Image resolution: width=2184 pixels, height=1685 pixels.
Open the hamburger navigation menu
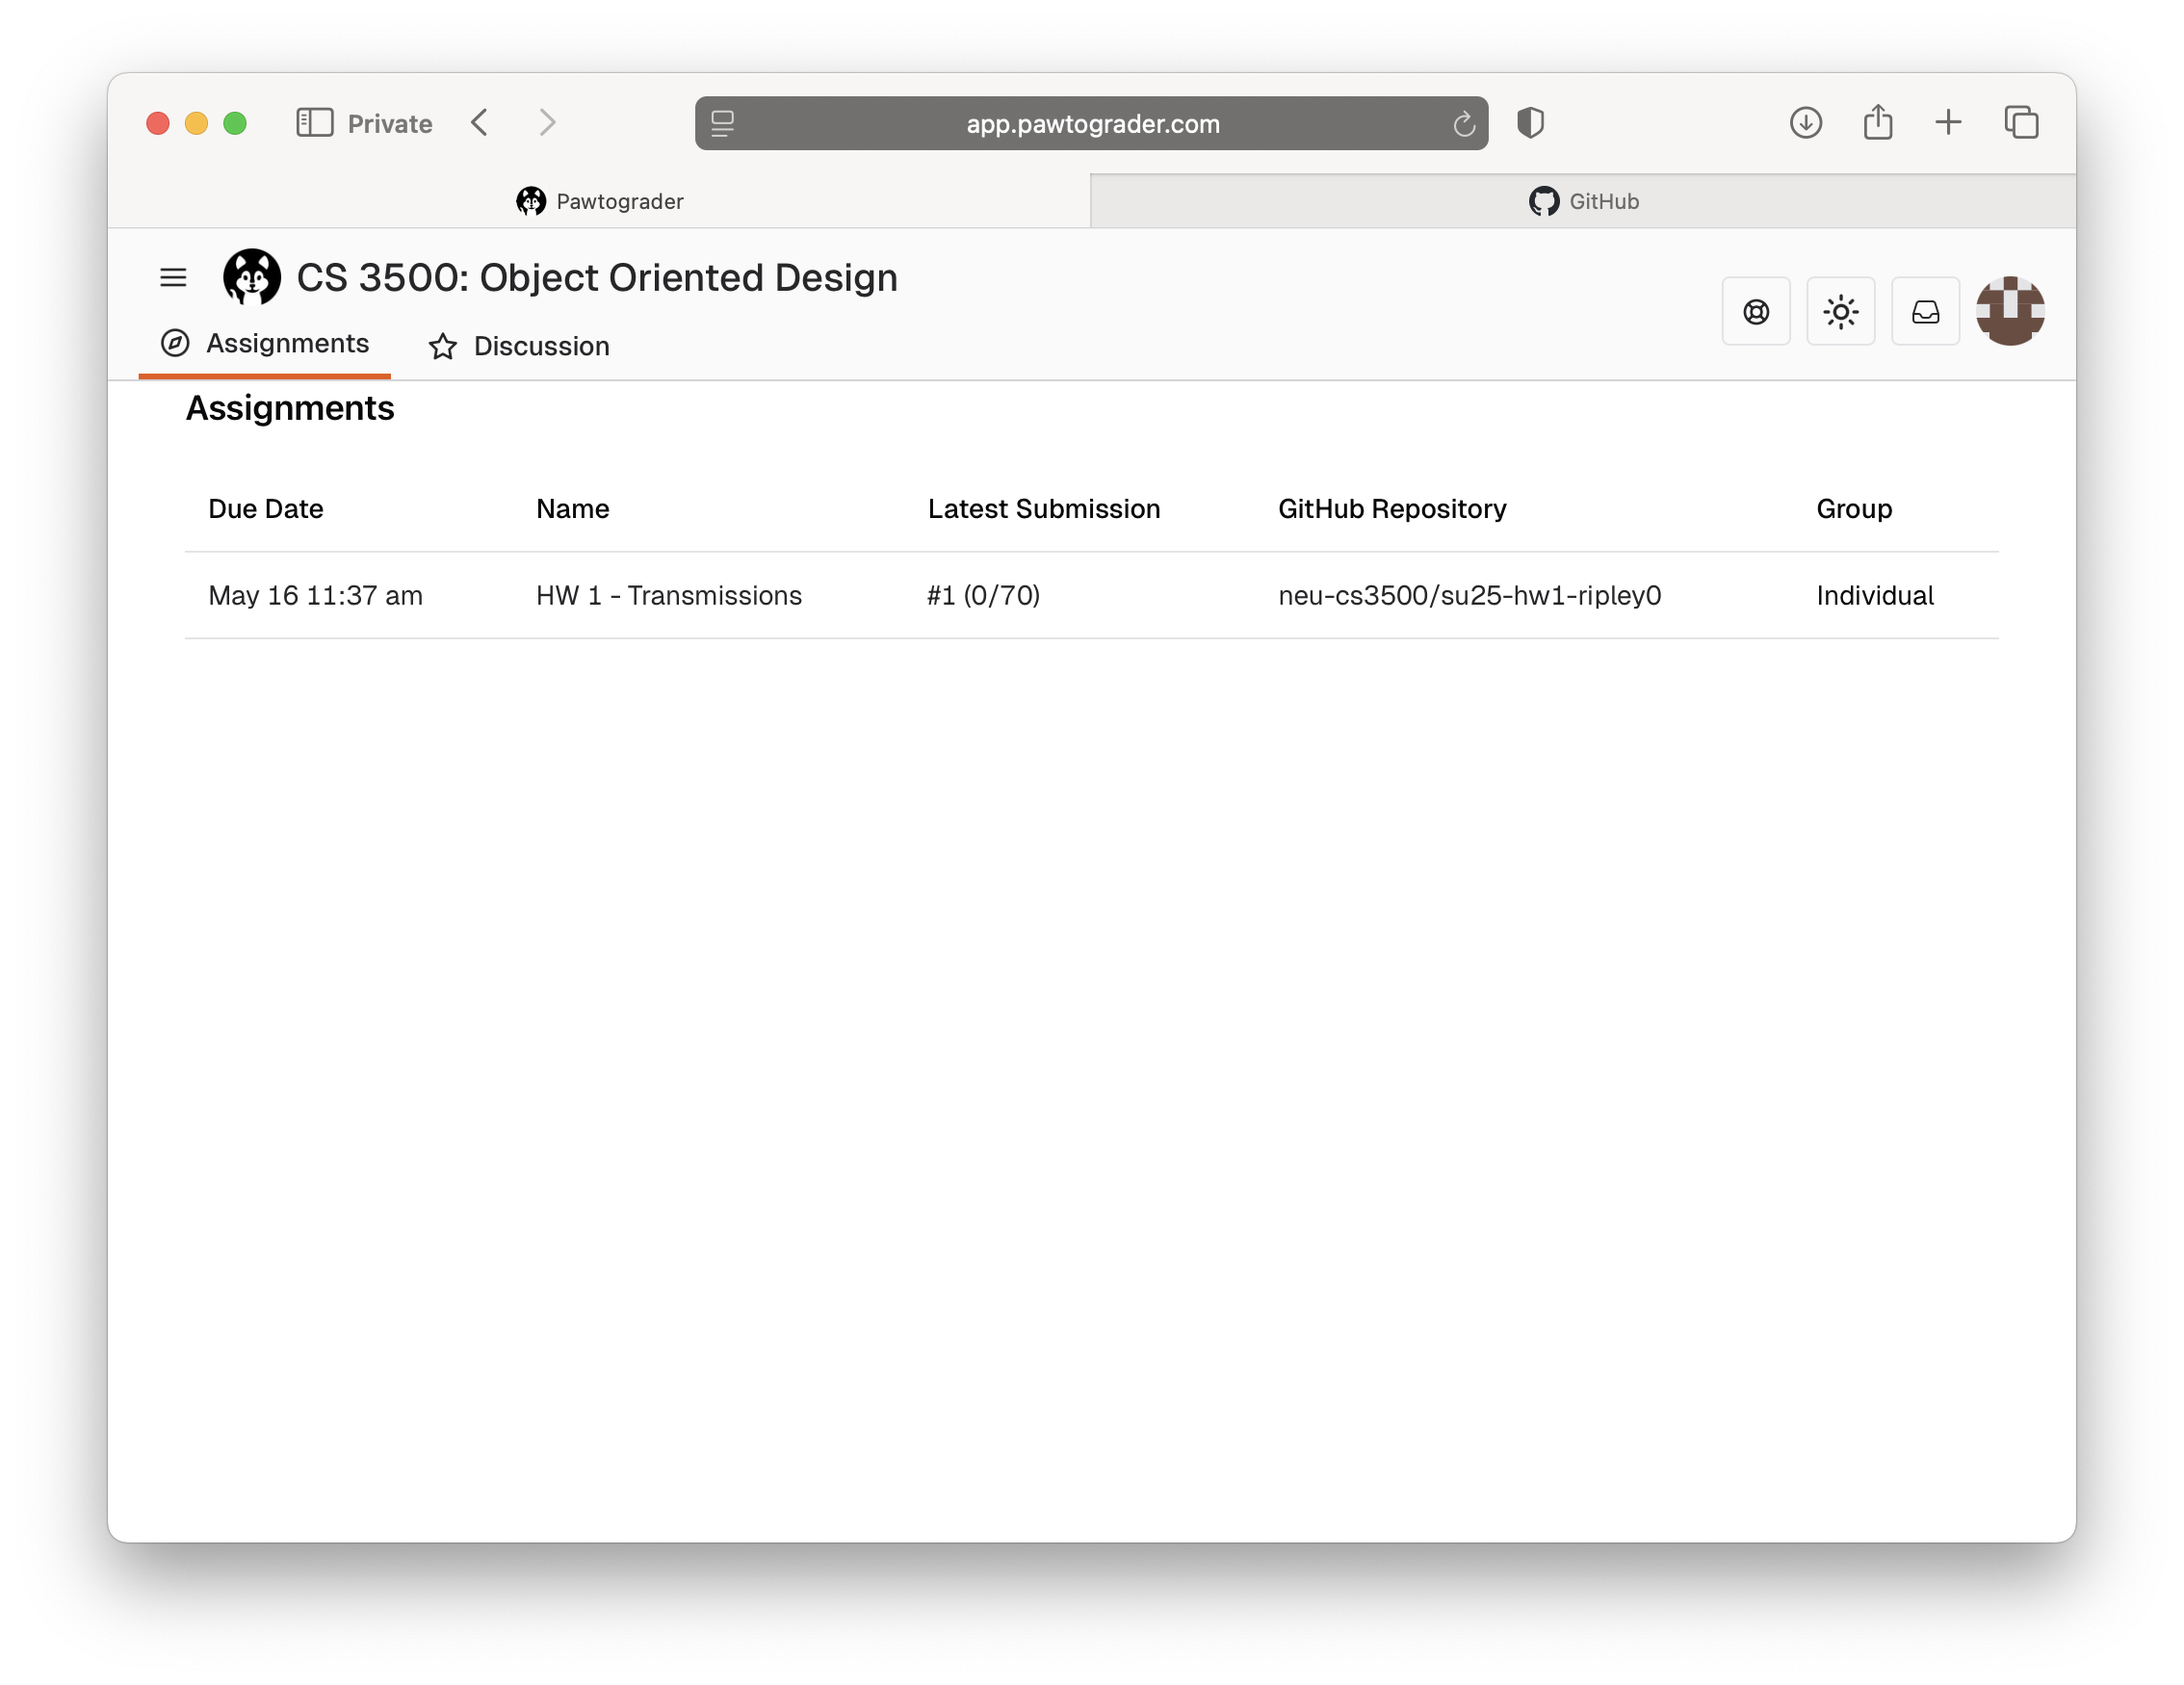point(173,277)
